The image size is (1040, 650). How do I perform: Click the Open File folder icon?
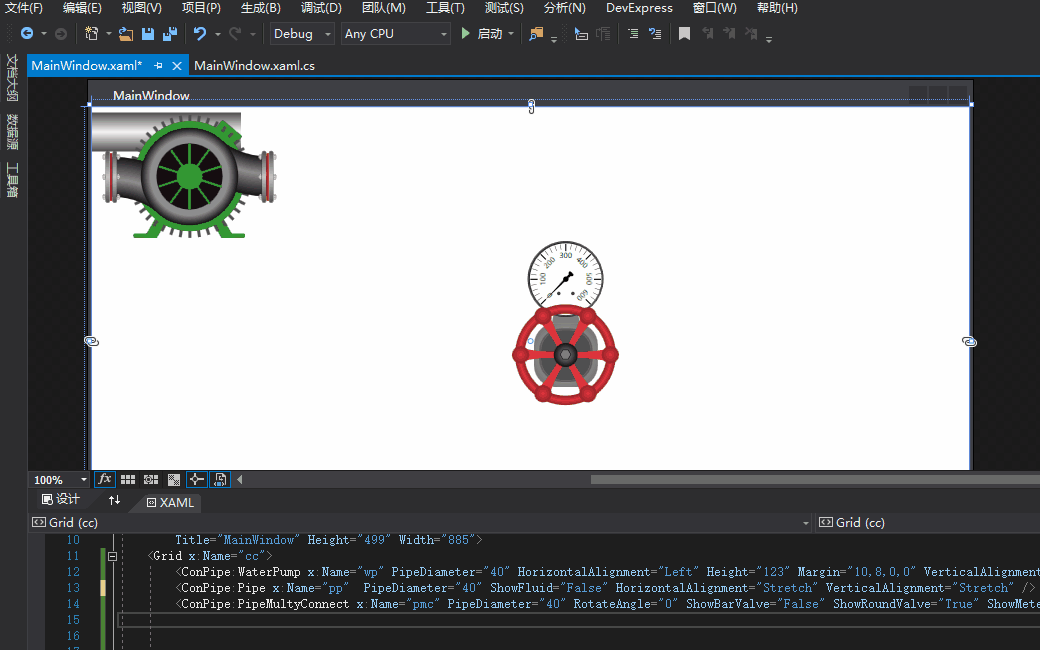(125, 33)
